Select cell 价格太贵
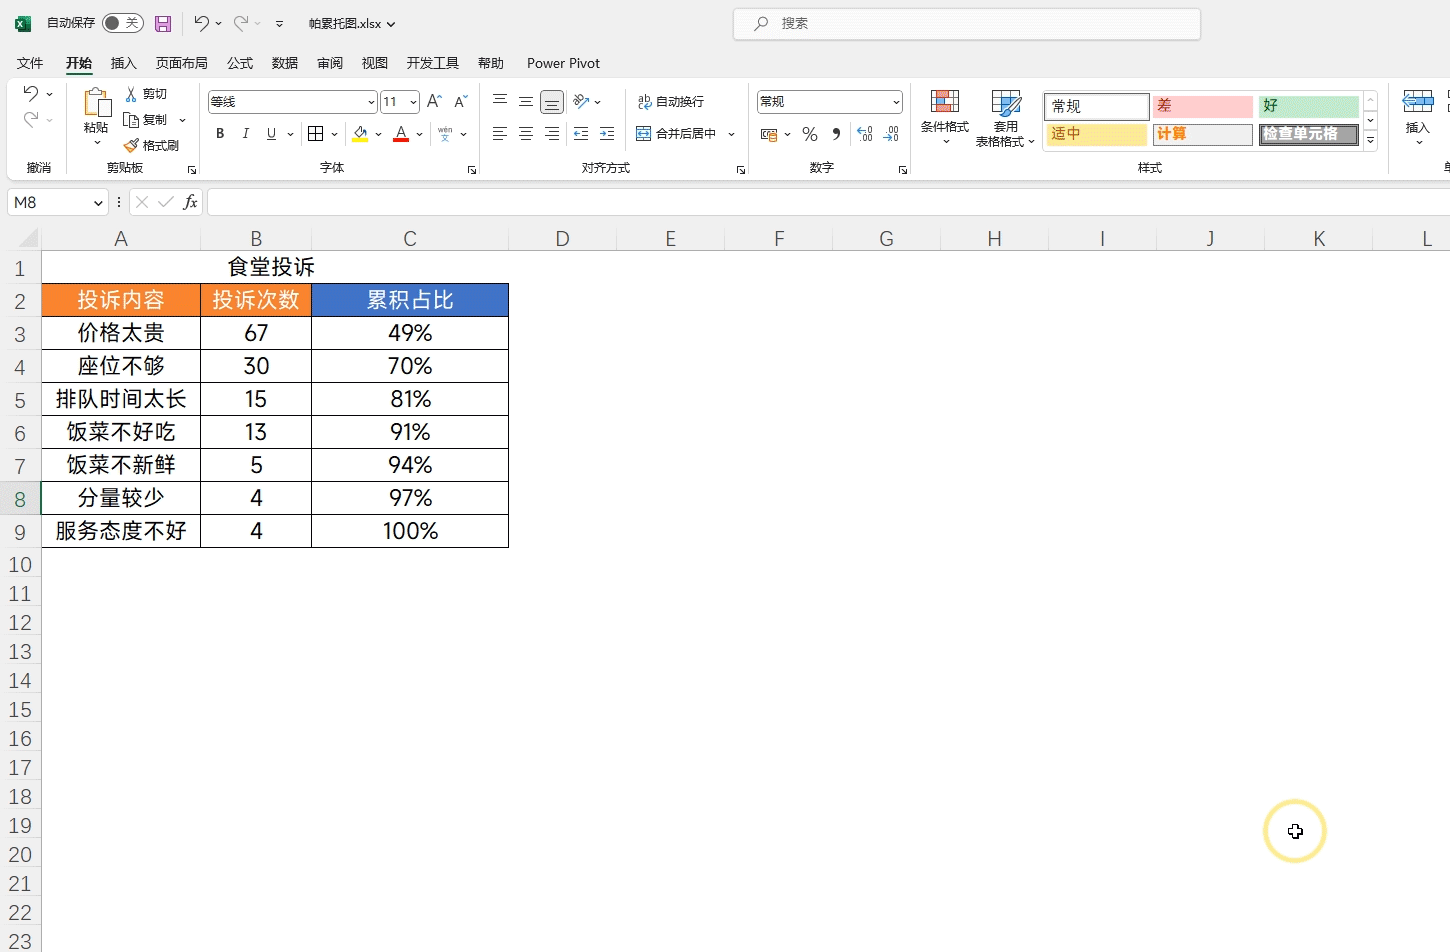The image size is (1450, 952). (x=121, y=333)
